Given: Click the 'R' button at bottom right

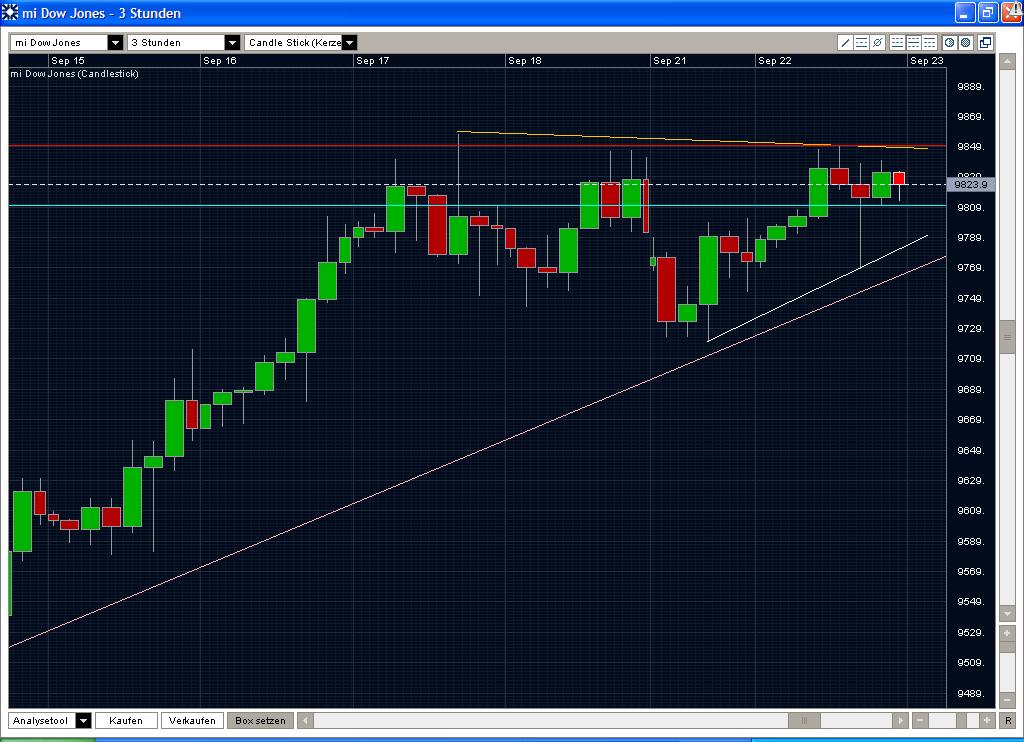Looking at the screenshot, I should pos(1008,720).
